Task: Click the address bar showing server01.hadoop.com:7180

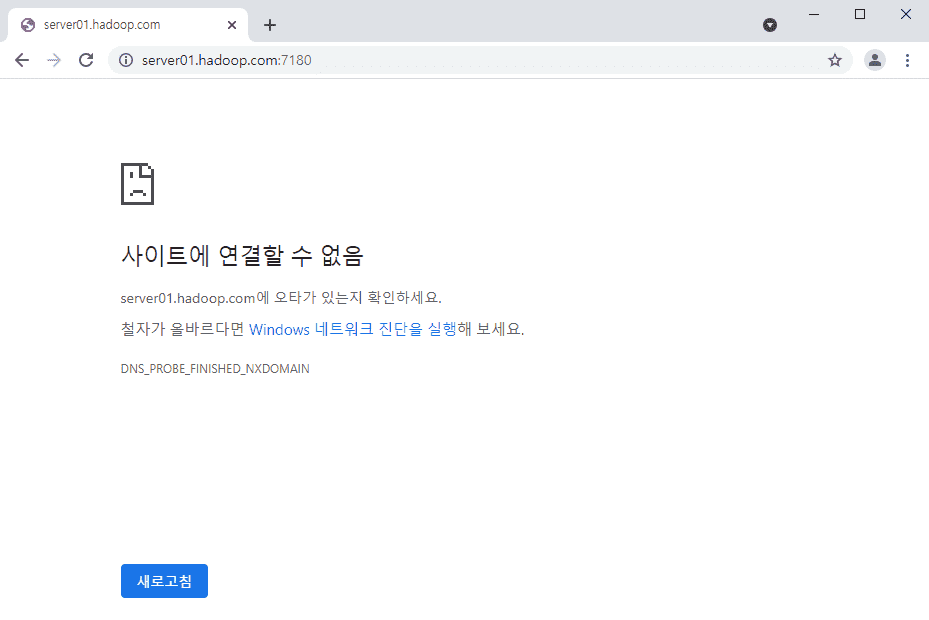Action: (480, 60)
